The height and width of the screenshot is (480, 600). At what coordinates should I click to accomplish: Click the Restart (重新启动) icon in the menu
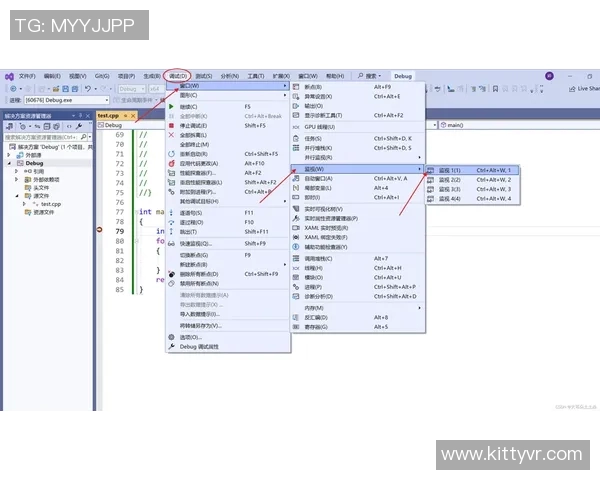171,154
